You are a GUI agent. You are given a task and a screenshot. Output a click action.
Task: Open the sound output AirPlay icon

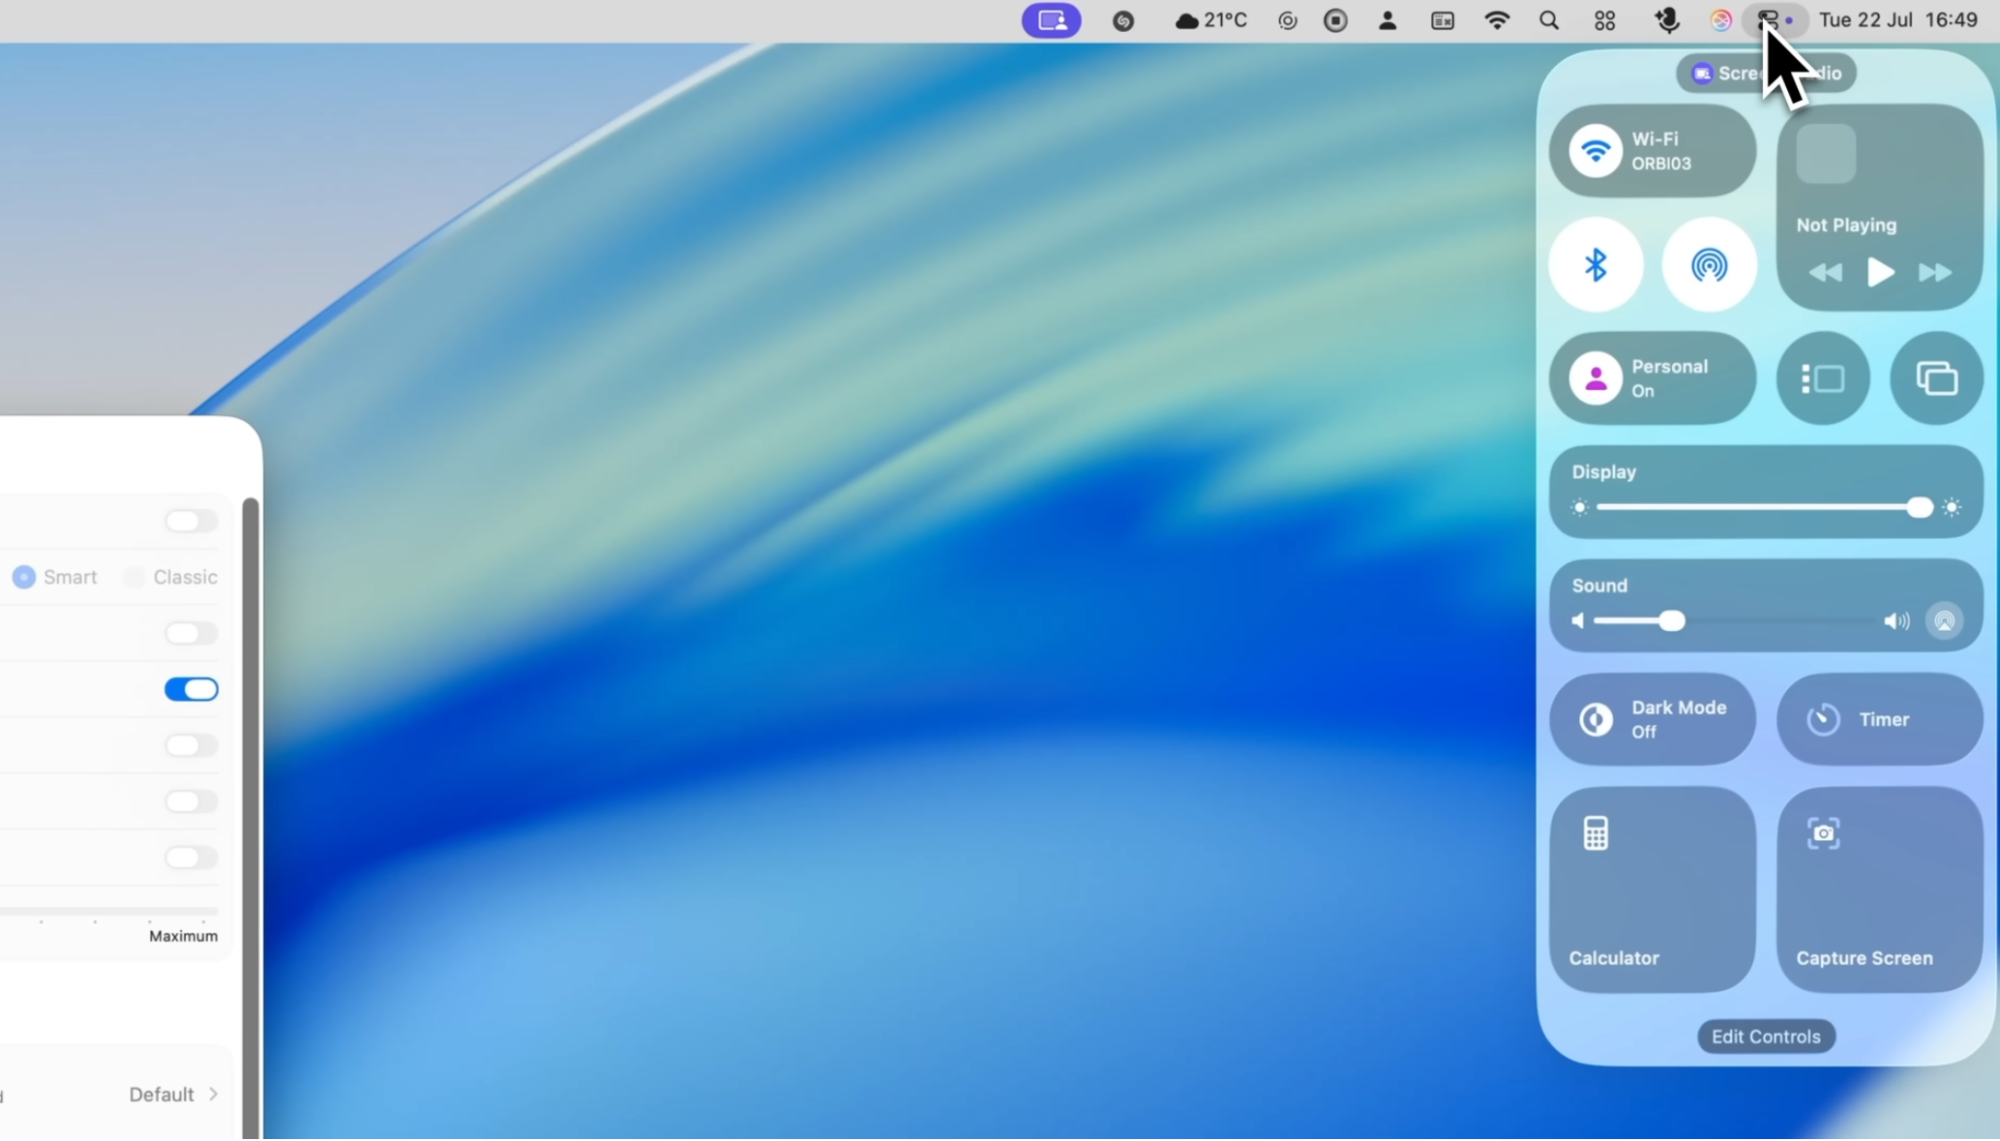pyautogui.click(x=1944, y=621)
